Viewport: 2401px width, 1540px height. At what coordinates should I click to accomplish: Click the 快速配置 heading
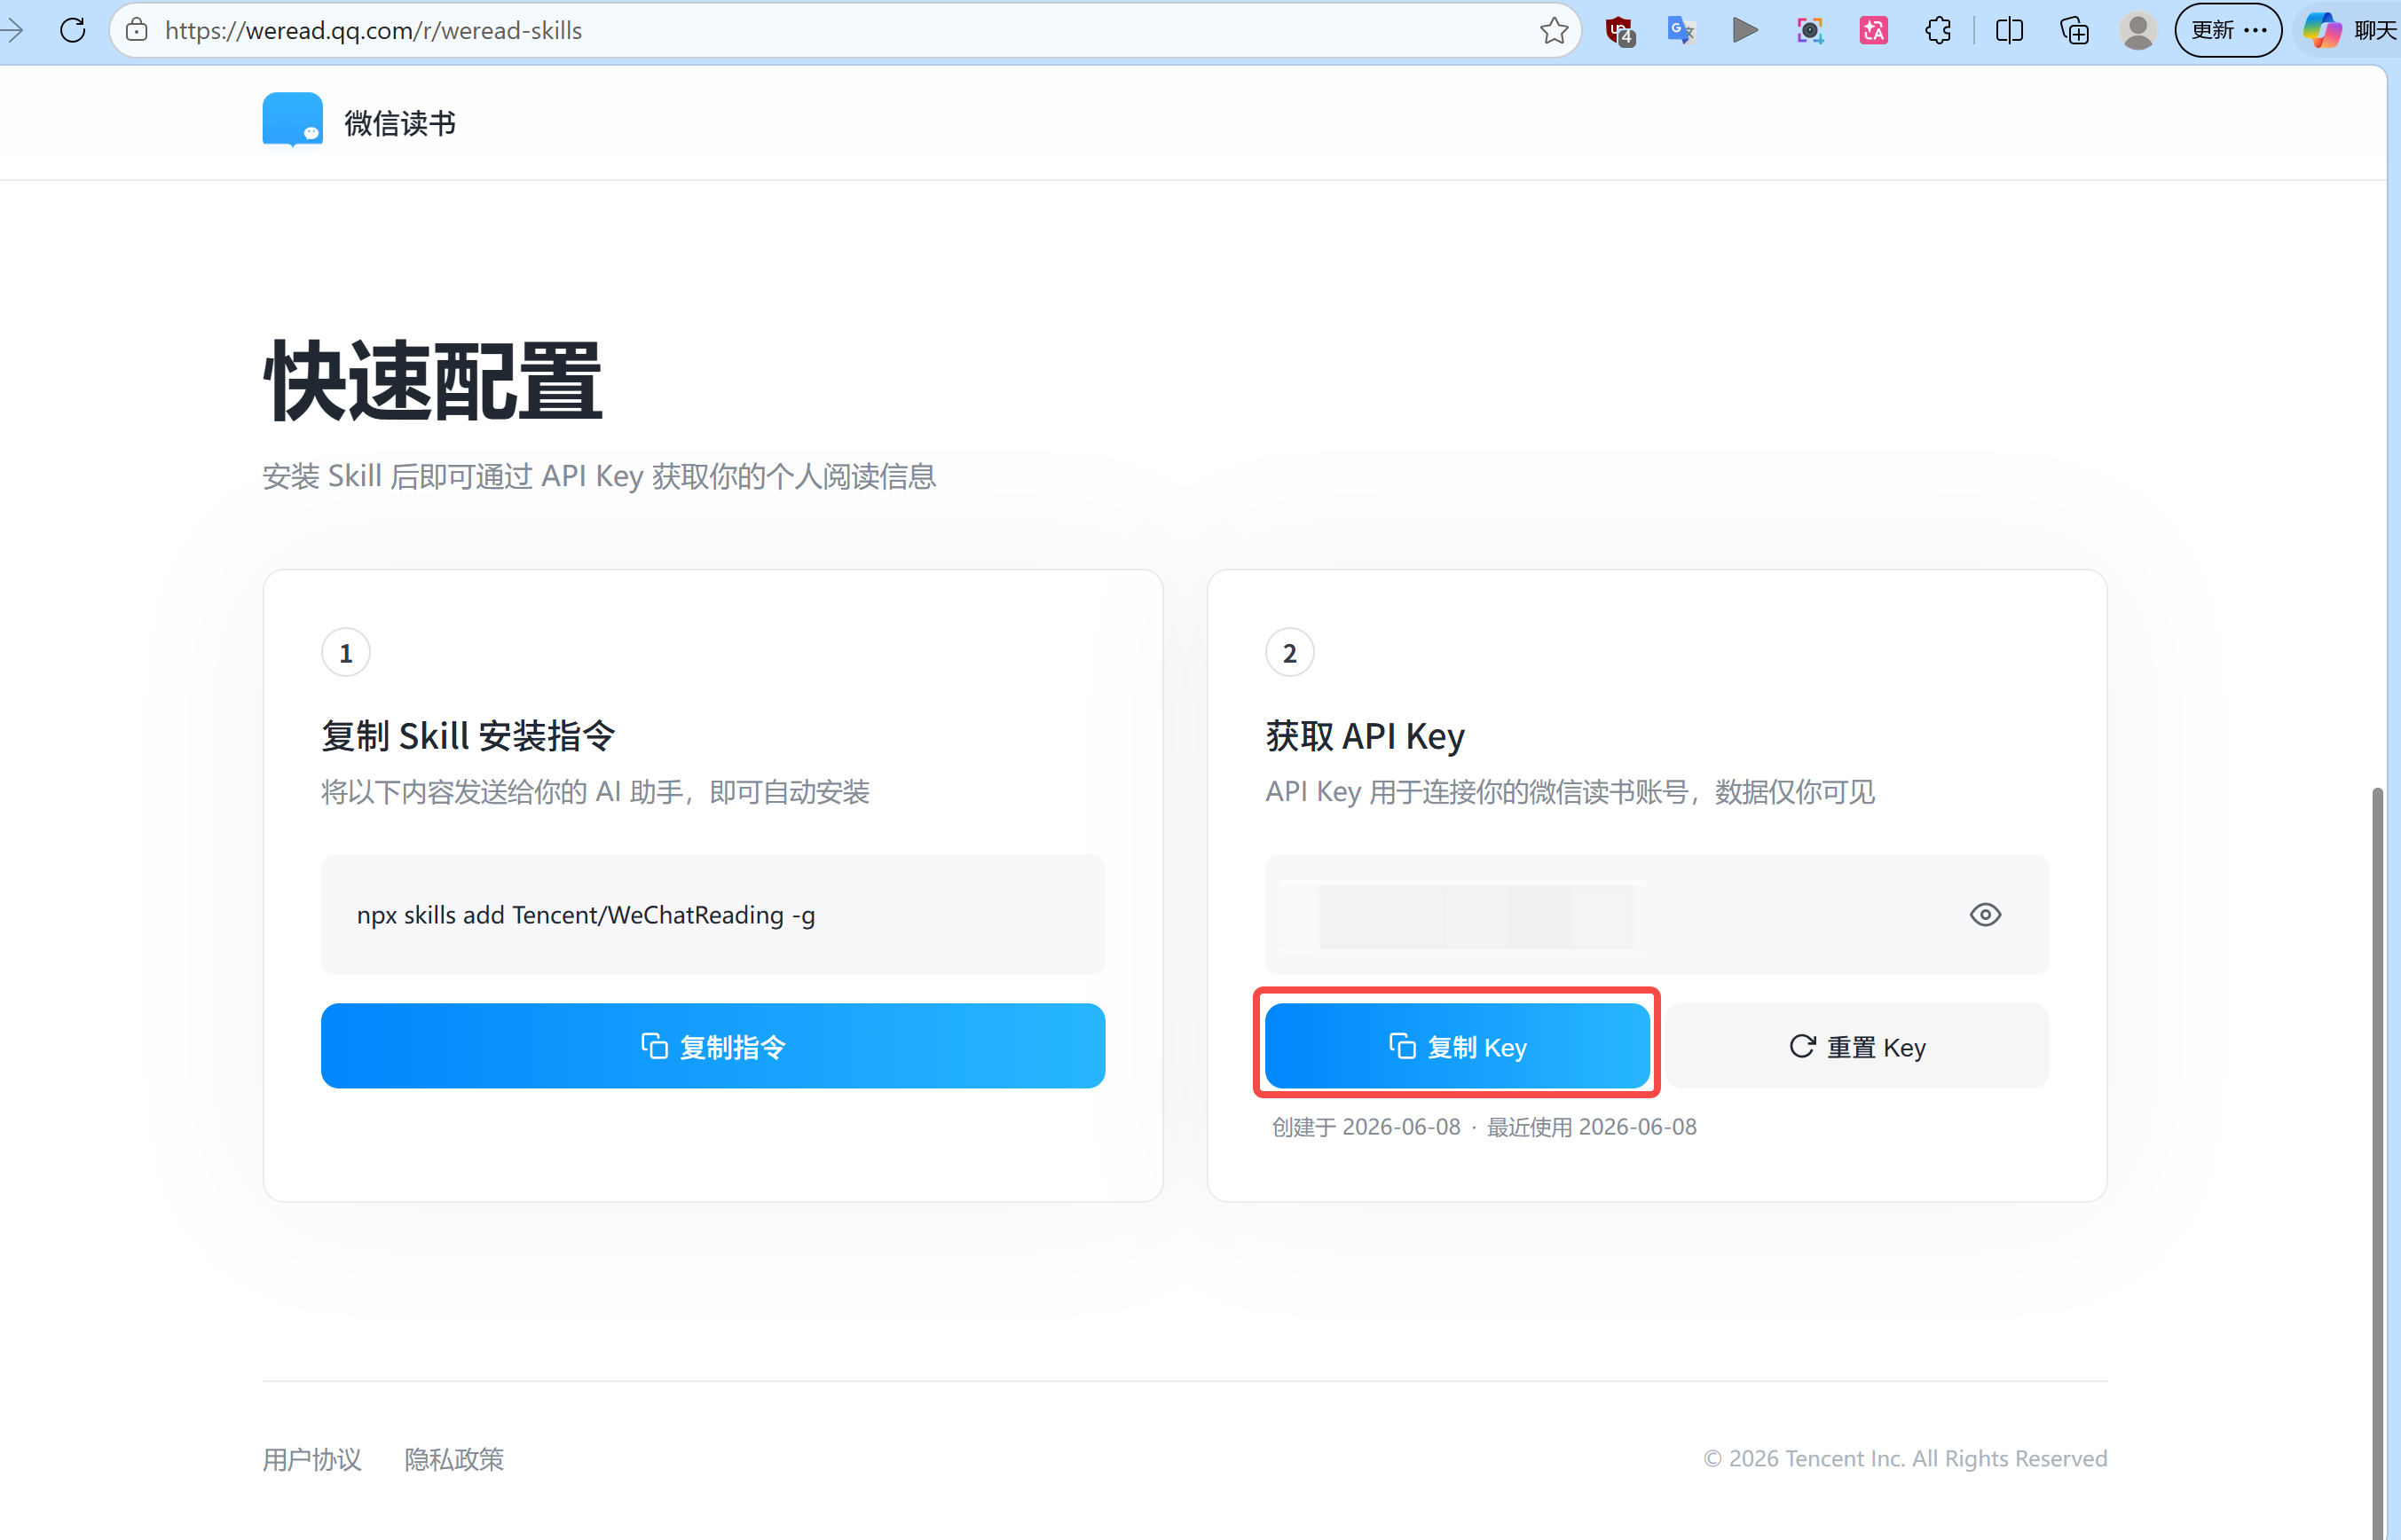pyautogui.click(x=432, y=381)
